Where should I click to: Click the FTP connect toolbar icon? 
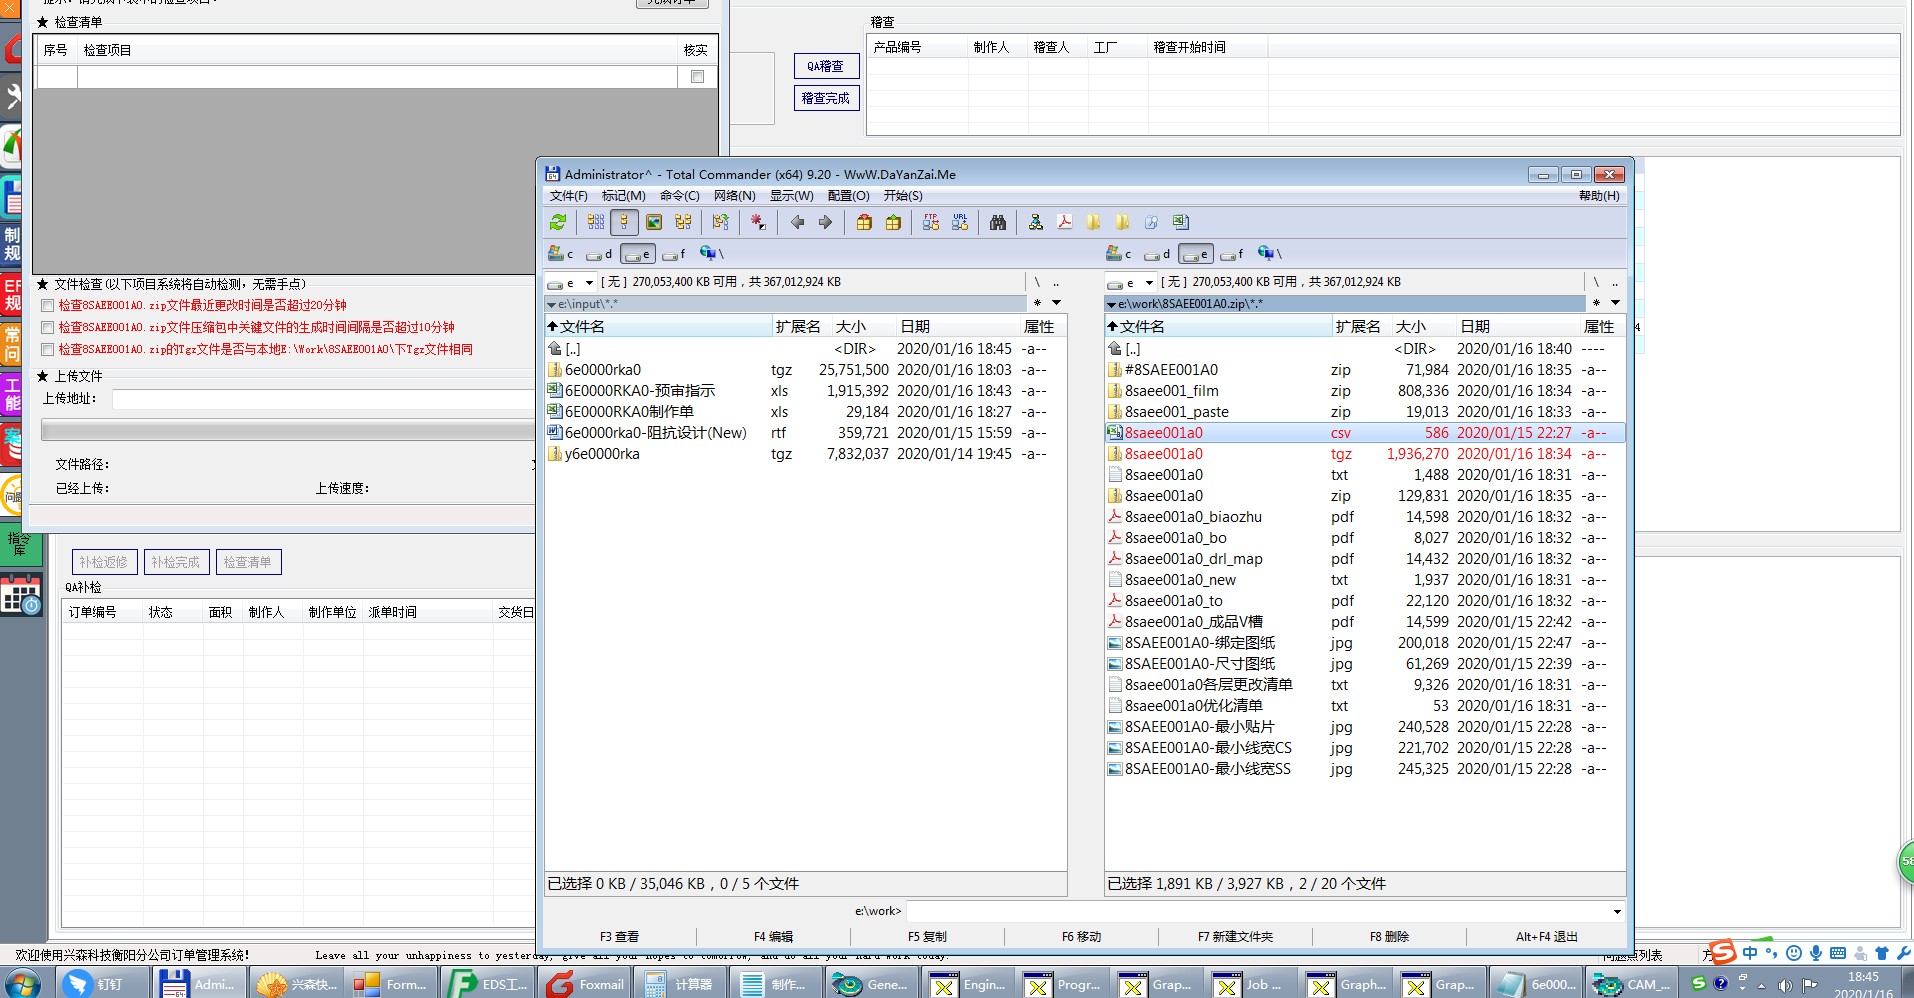(x=931, y=222)
